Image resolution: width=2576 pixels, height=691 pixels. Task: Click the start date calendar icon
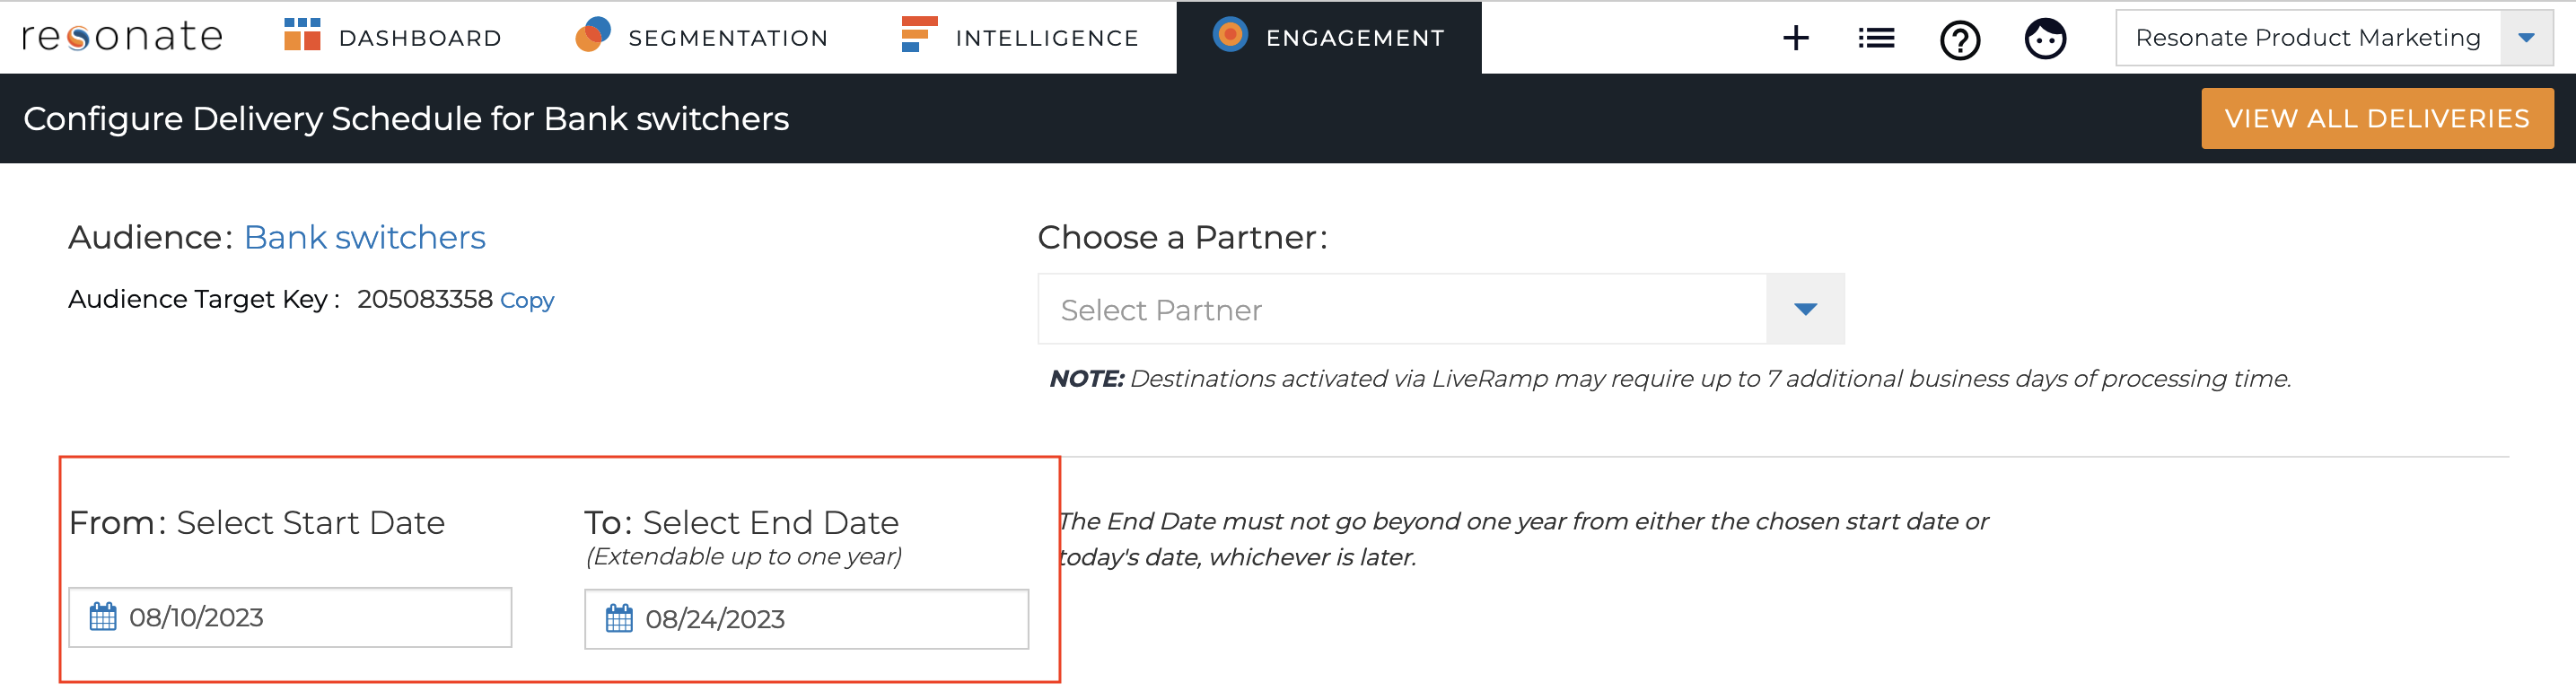103,616
